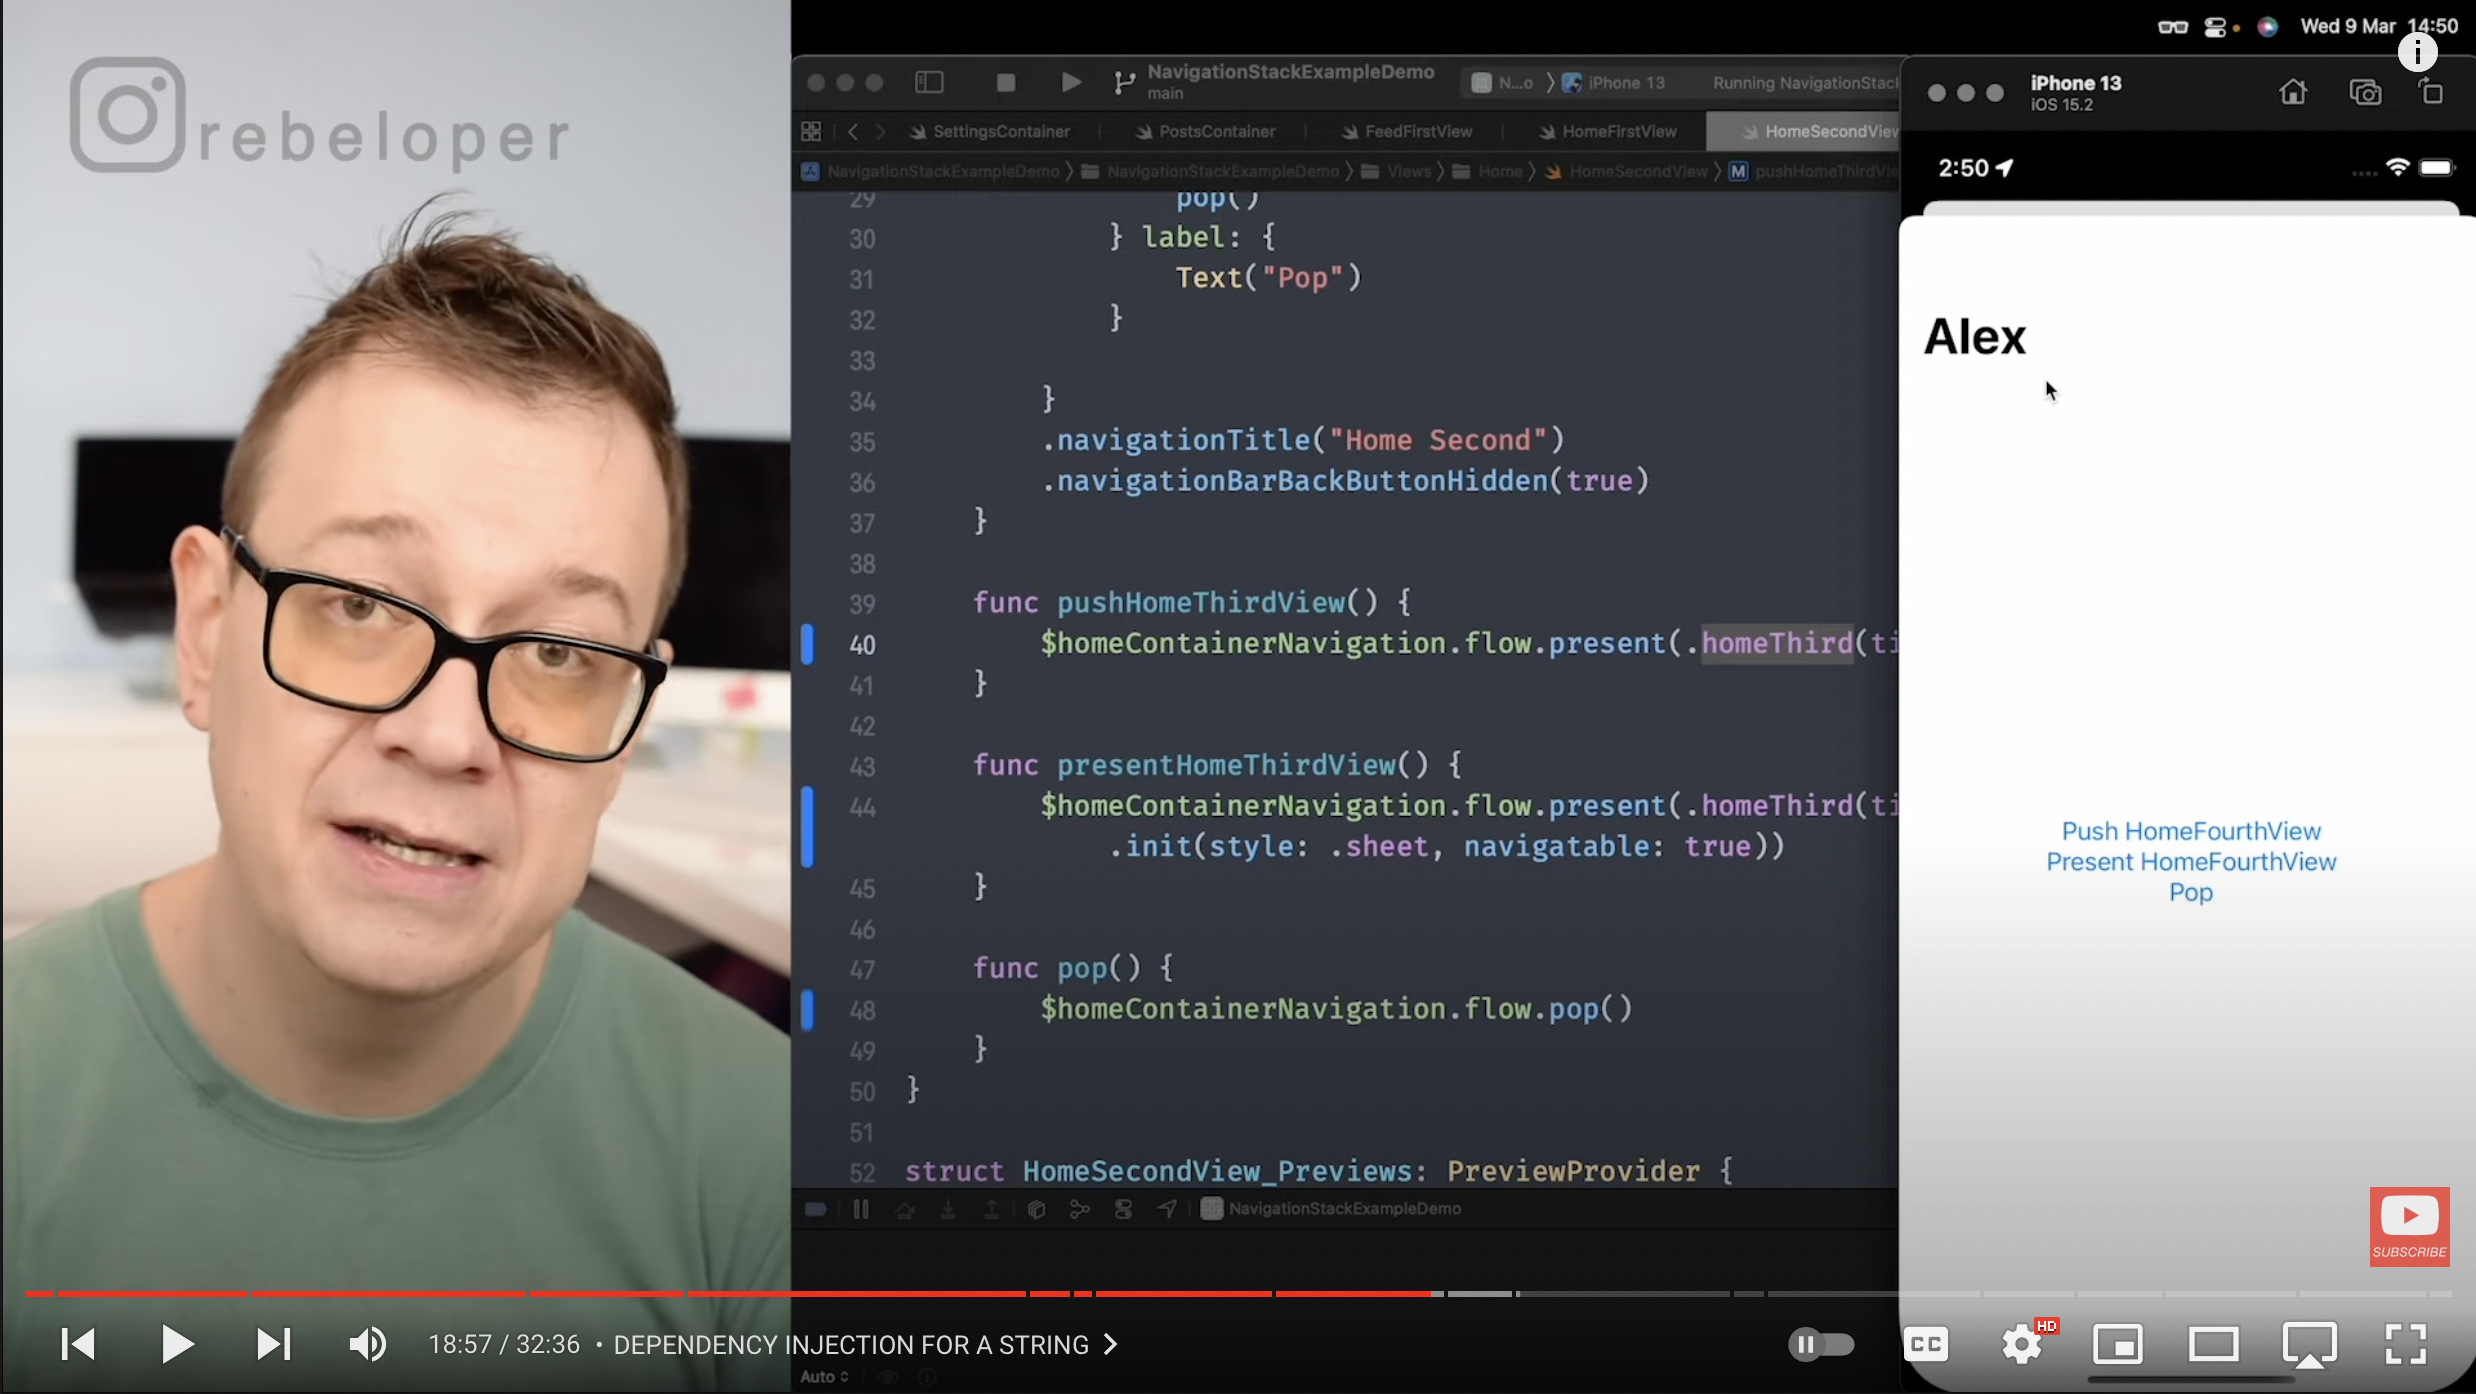Take a simulator screenshot
2476x1394 pixels.
2365,93
